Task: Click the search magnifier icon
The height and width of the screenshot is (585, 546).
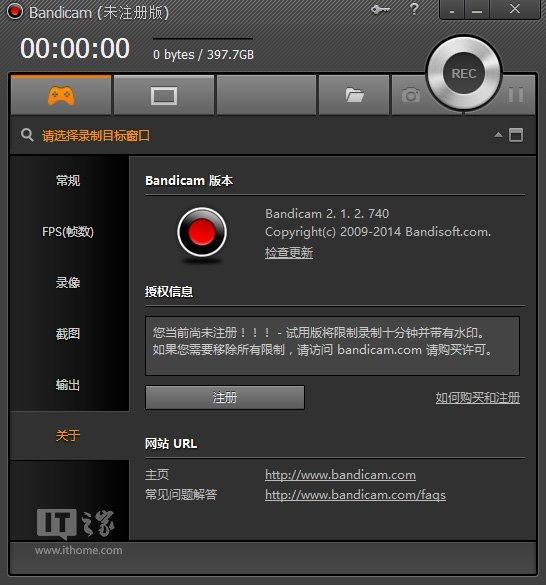Action: [27, 135]
